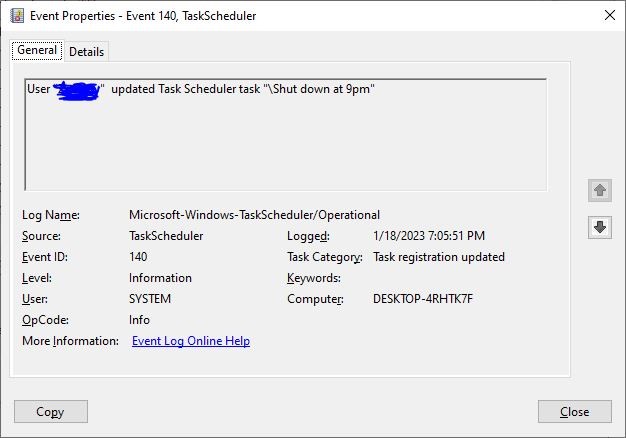Click the "\Shut down at 9pm" task text
Image resolution: width=626 pixels, height=438 pixels.
coord(319,89)
